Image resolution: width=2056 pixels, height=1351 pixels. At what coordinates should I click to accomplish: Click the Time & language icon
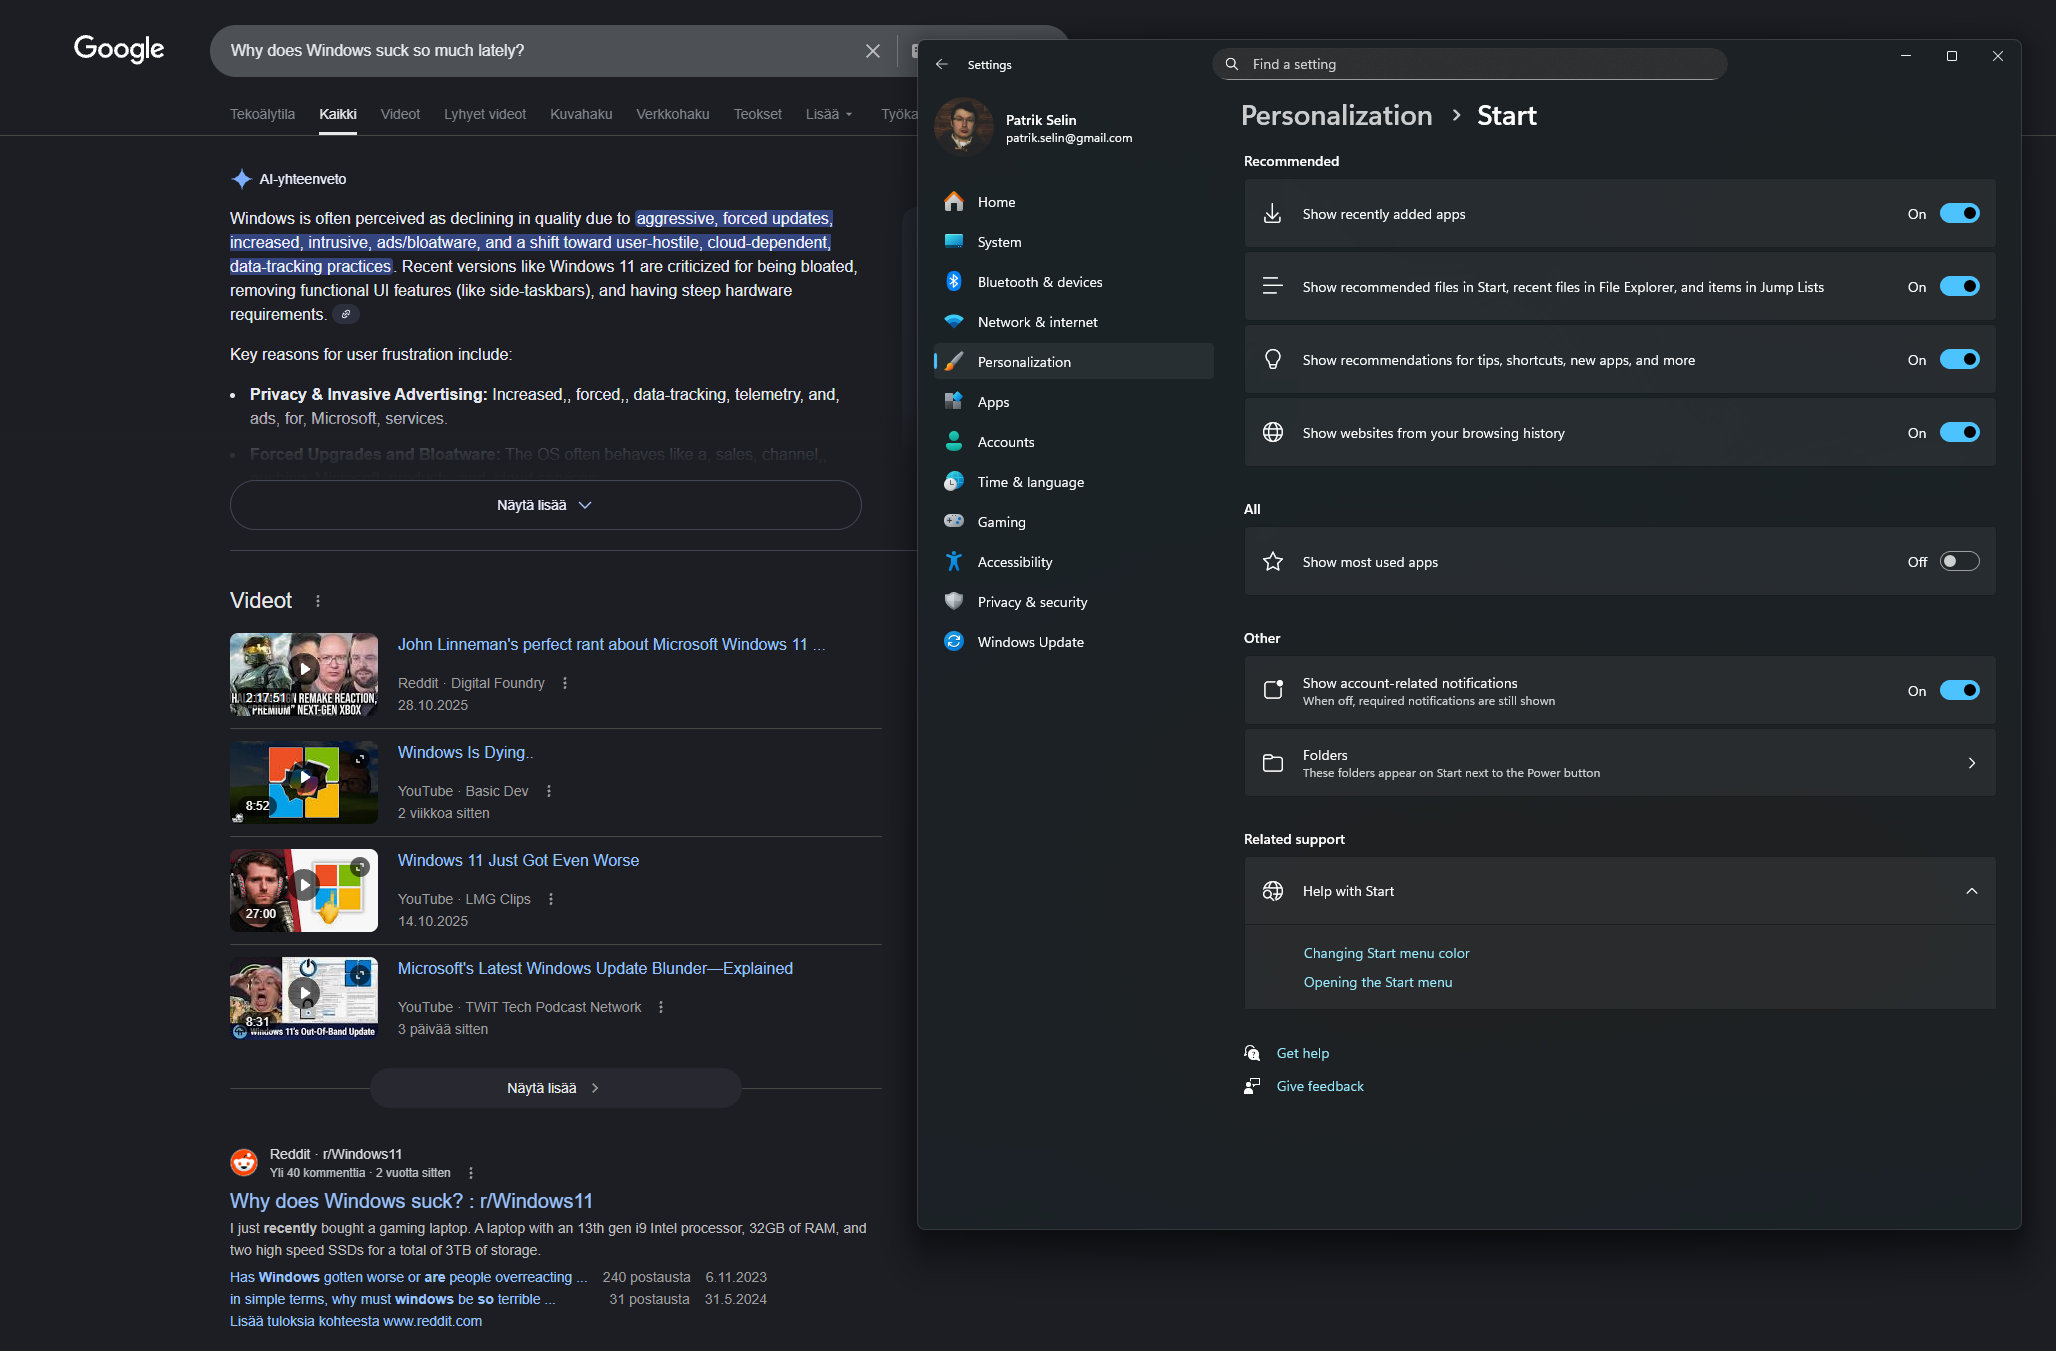[954, 482]
